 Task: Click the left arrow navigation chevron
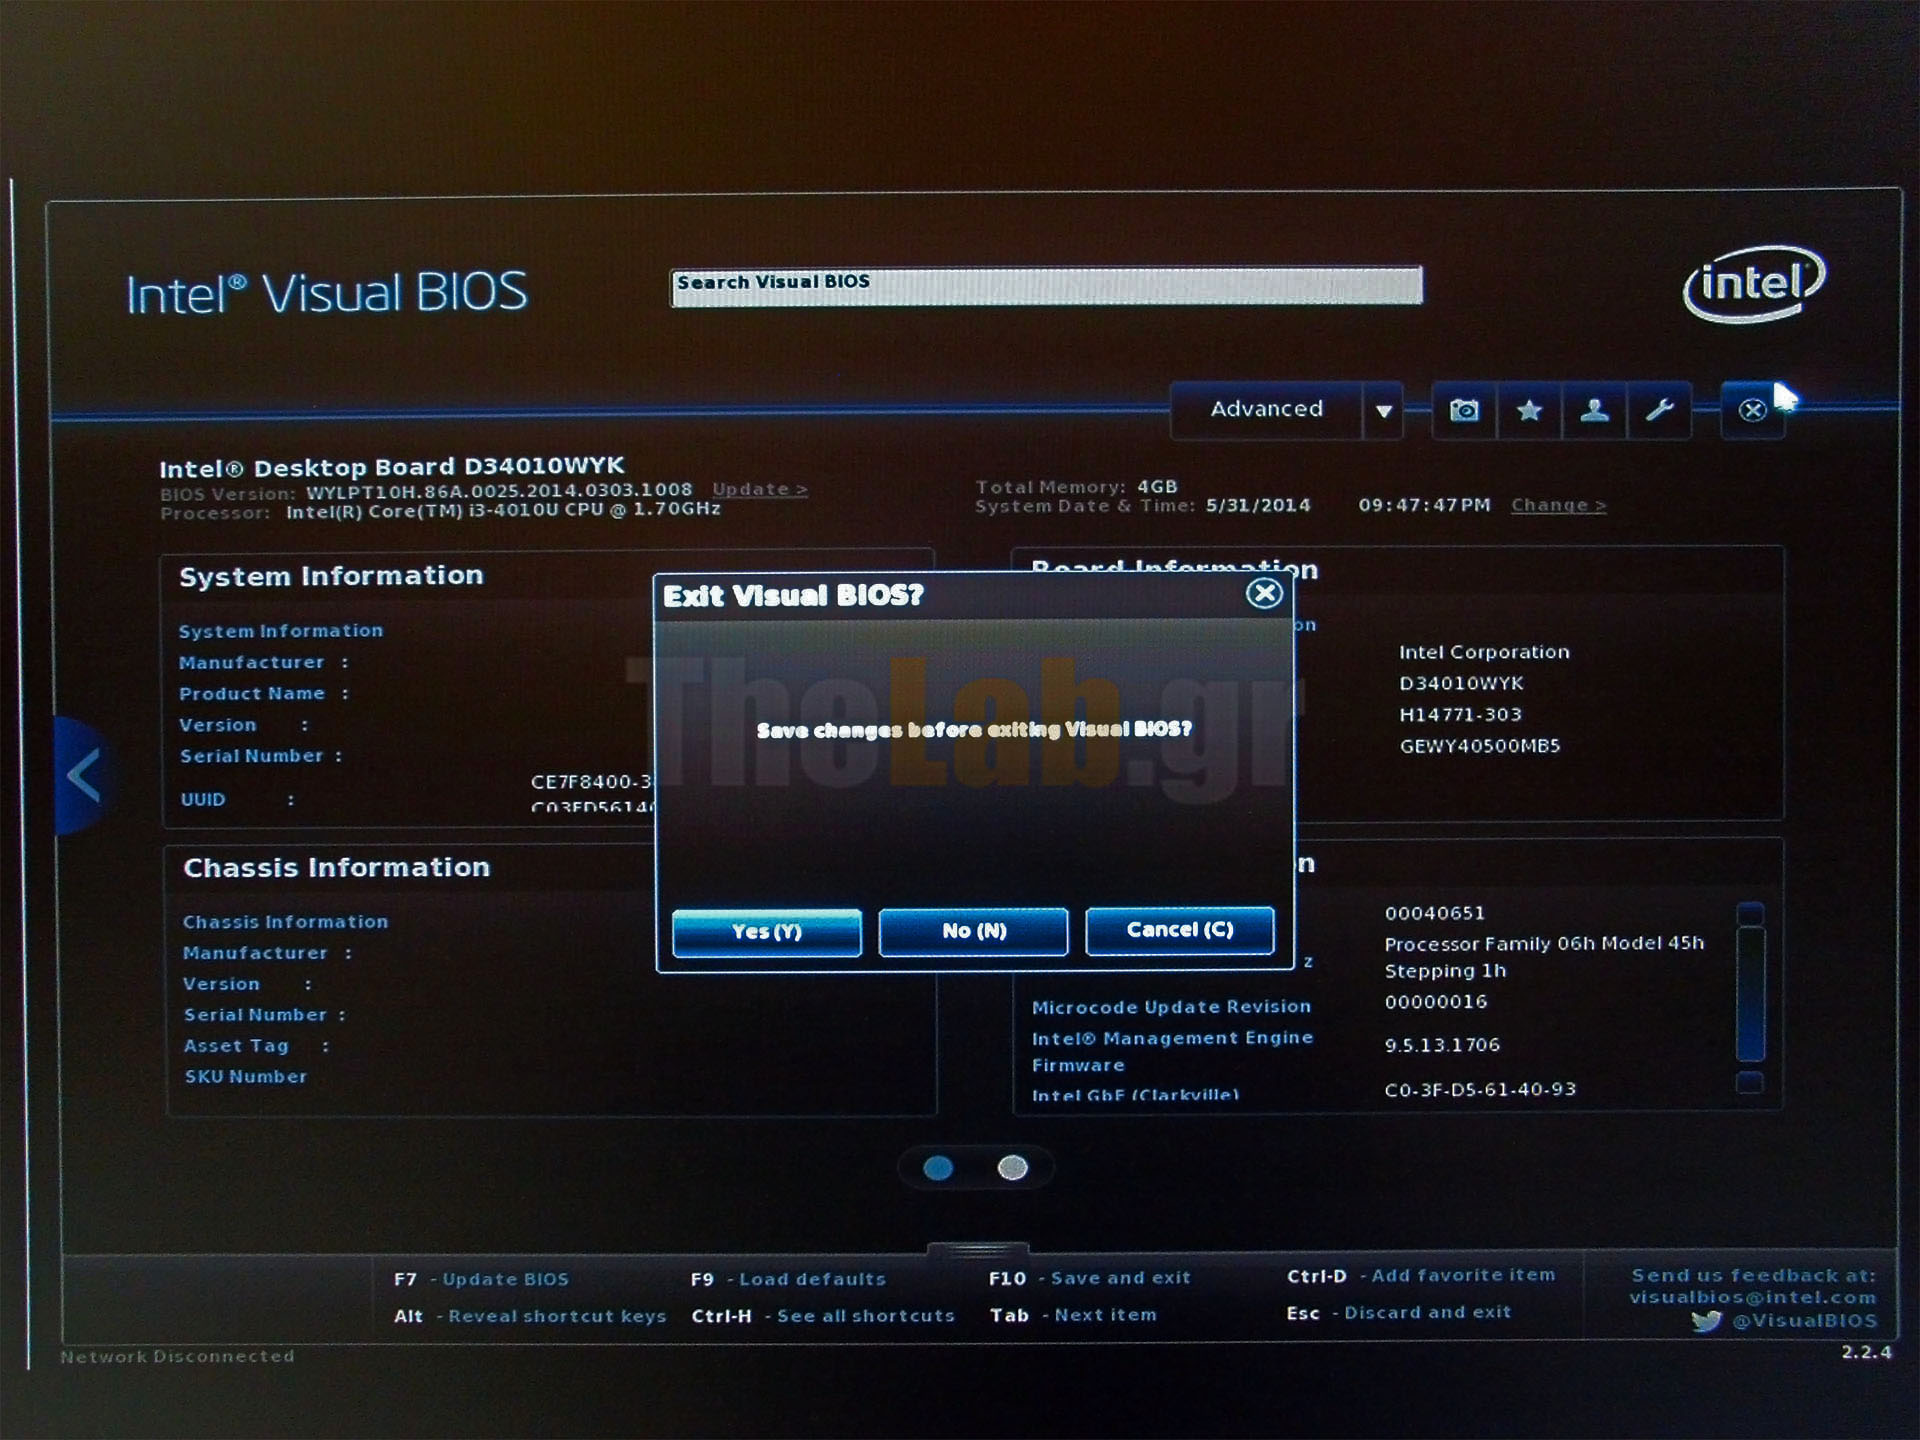tap(83, 775)
